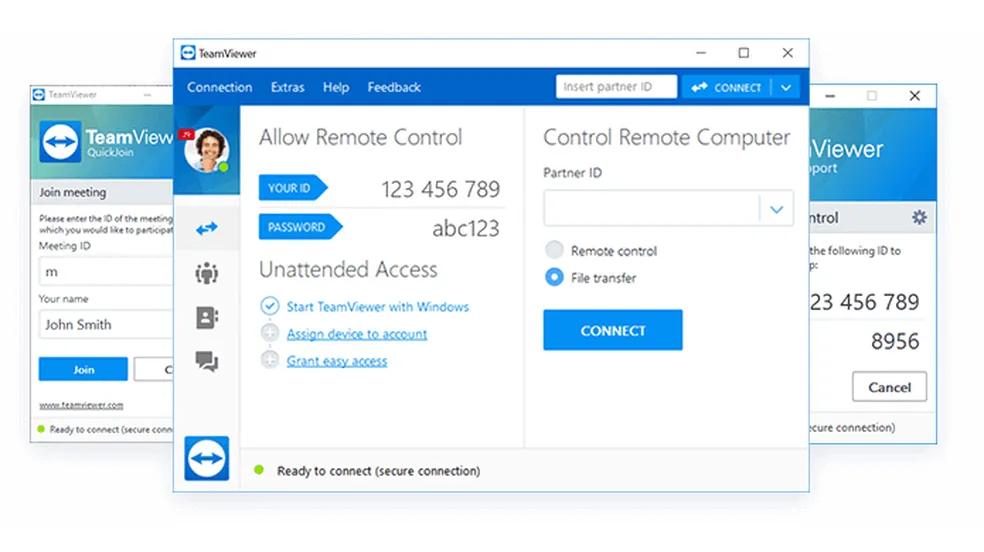Open the Feedback menu

coord(394,88)
